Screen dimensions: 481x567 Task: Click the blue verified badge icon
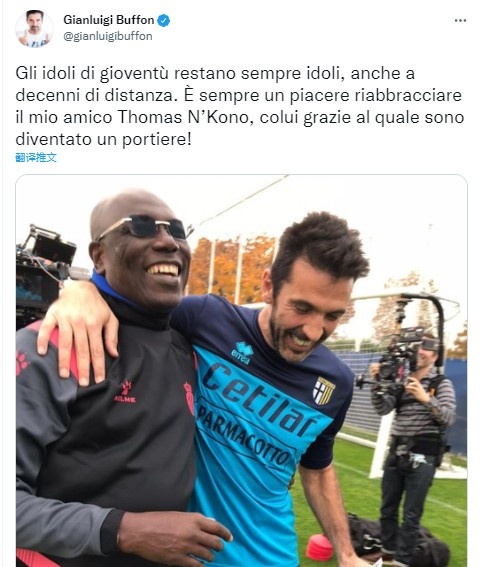164,20
